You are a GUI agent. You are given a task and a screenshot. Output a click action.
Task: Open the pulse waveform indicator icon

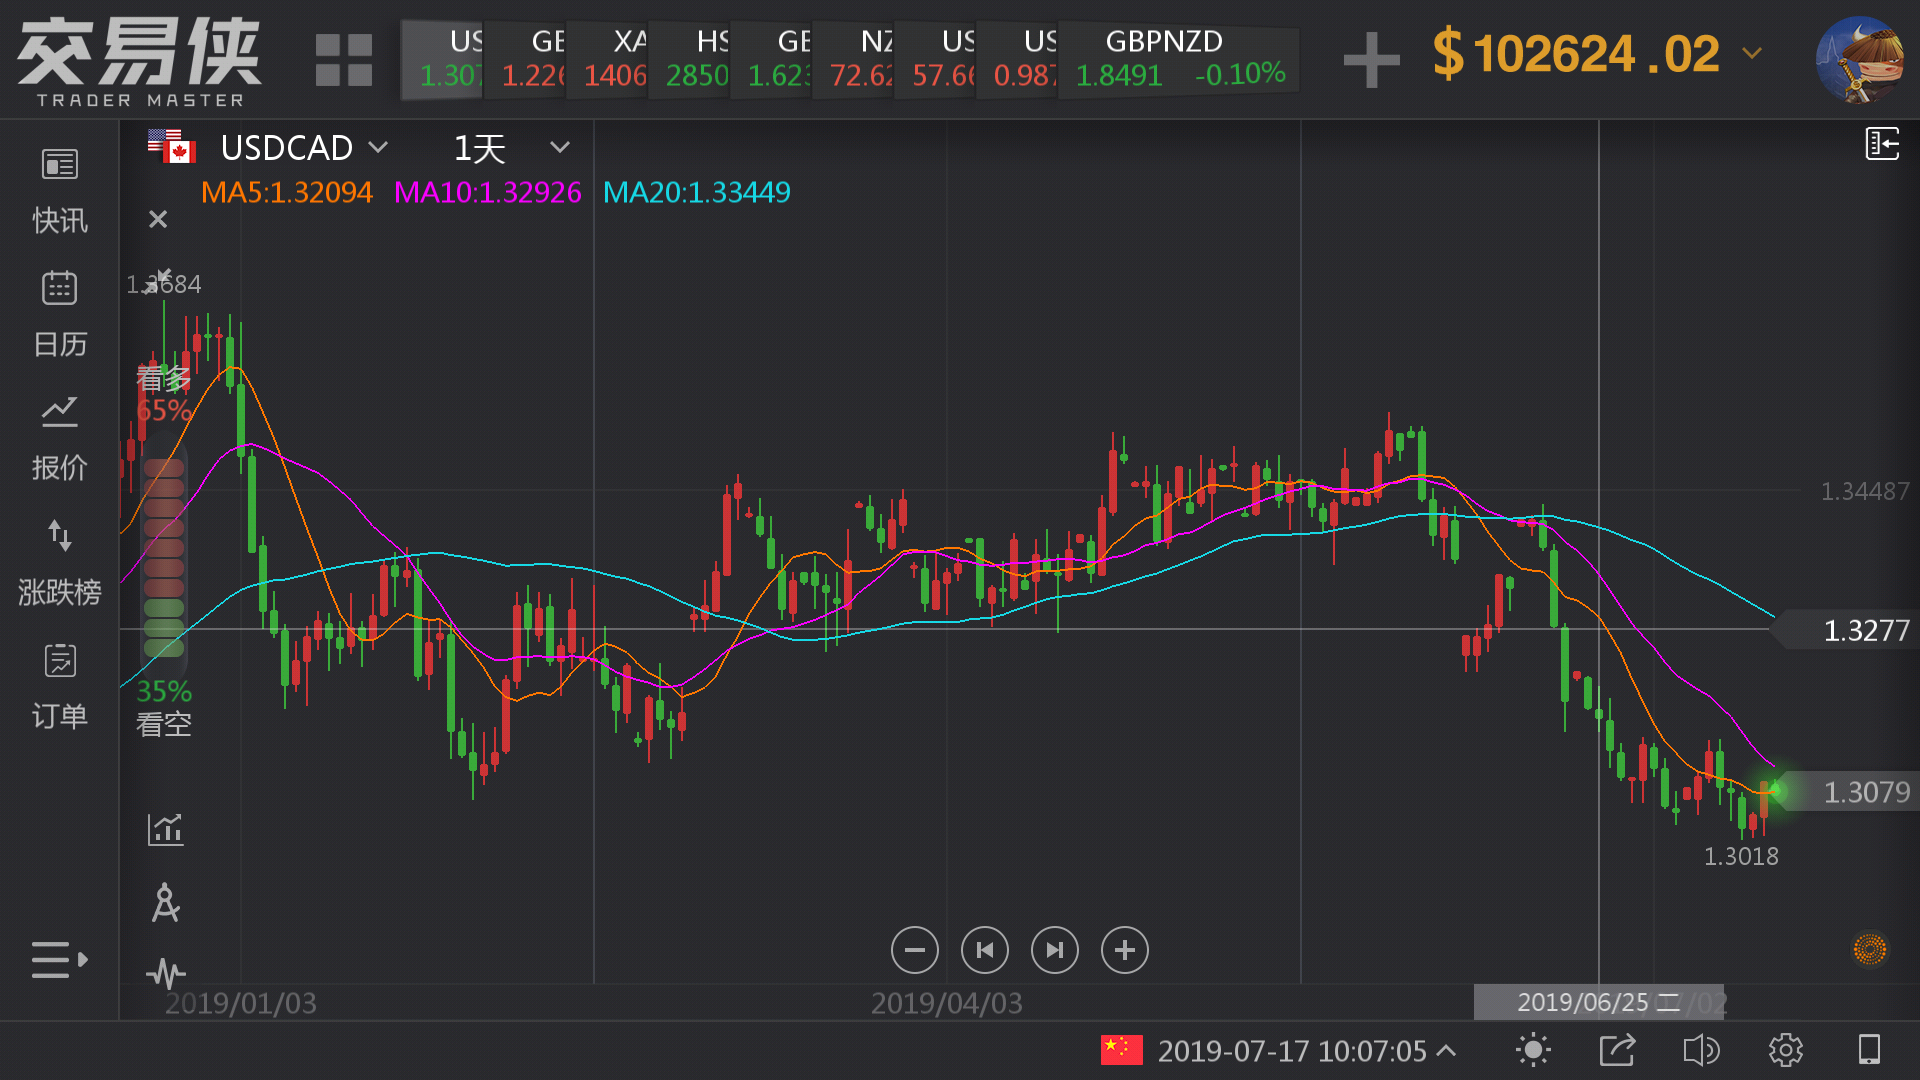pos(166,973)
